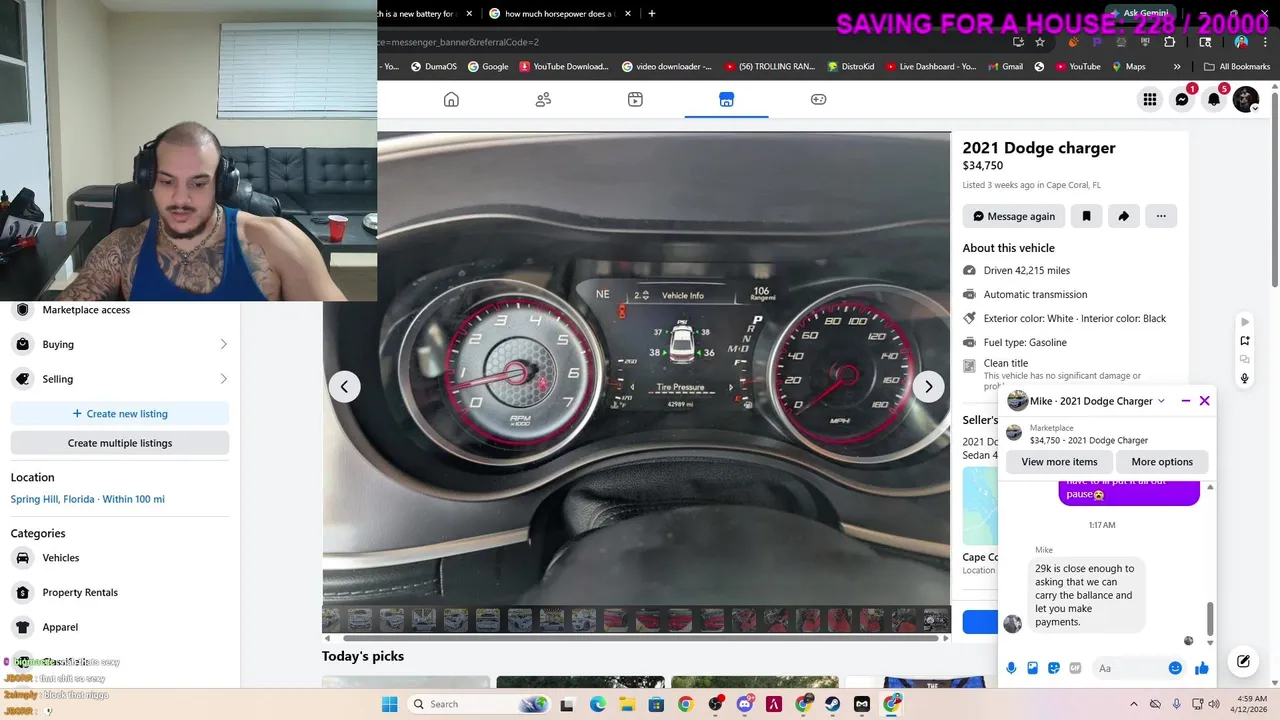The height and width of the screenshot is (720, 1280).
Task: Switch to the horsepower Google tab
Action: coord(559,14)
